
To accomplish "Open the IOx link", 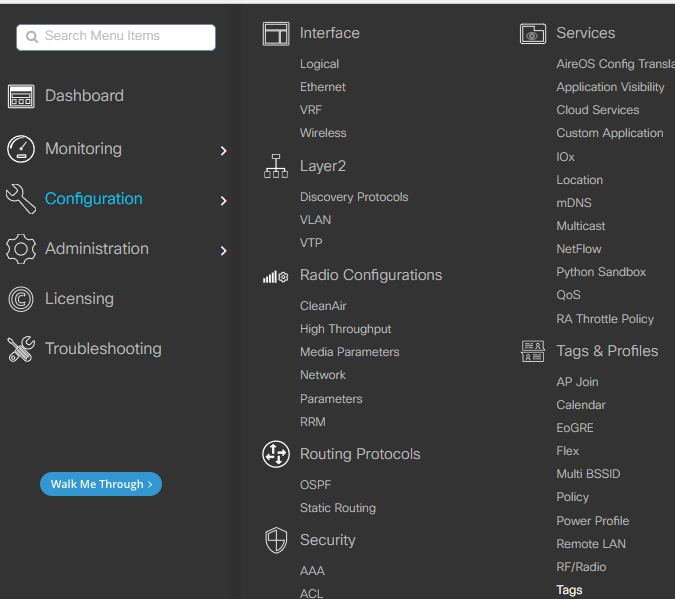I will point(566,157).
